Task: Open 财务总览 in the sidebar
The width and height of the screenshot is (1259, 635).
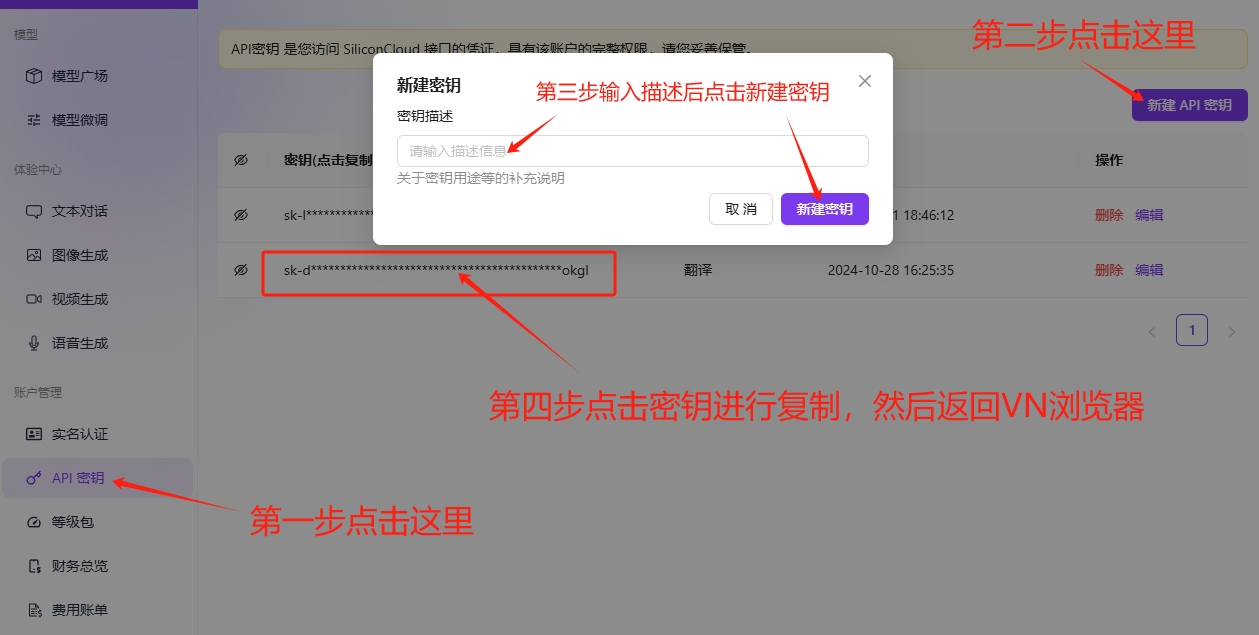Action: click(x=79, y=566)
